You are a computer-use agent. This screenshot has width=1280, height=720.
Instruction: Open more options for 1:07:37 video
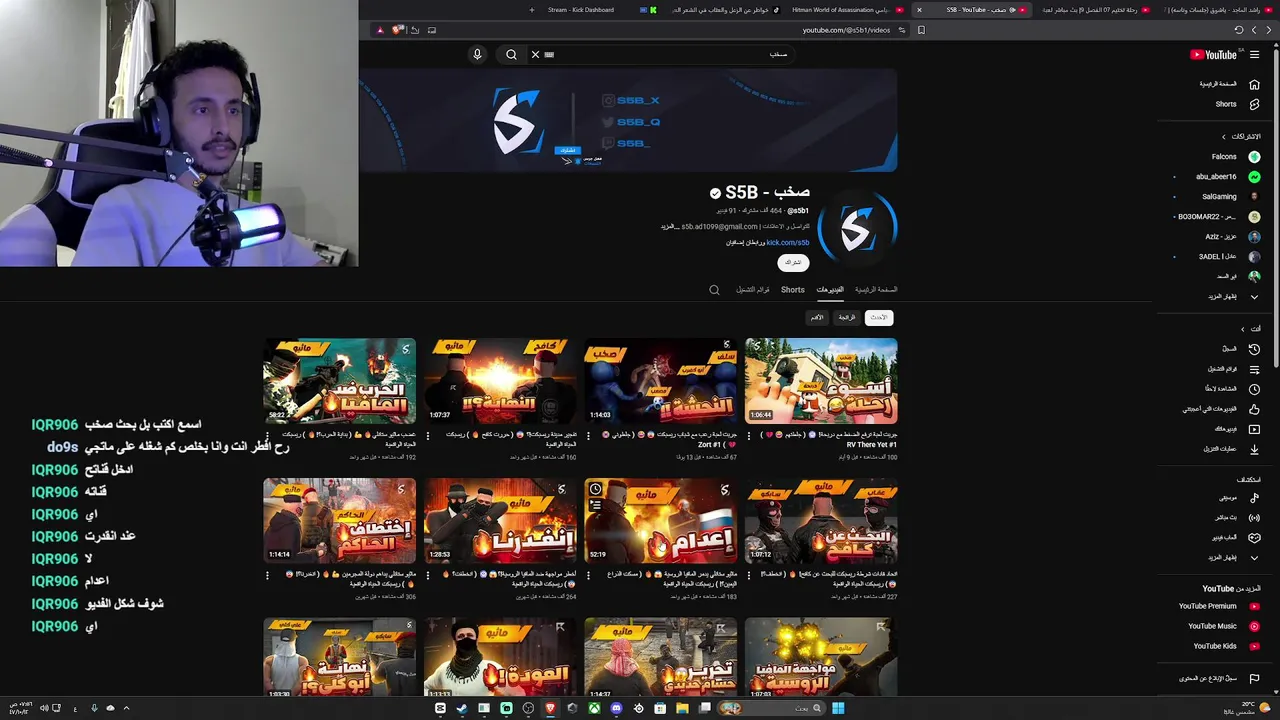(428, 435)
